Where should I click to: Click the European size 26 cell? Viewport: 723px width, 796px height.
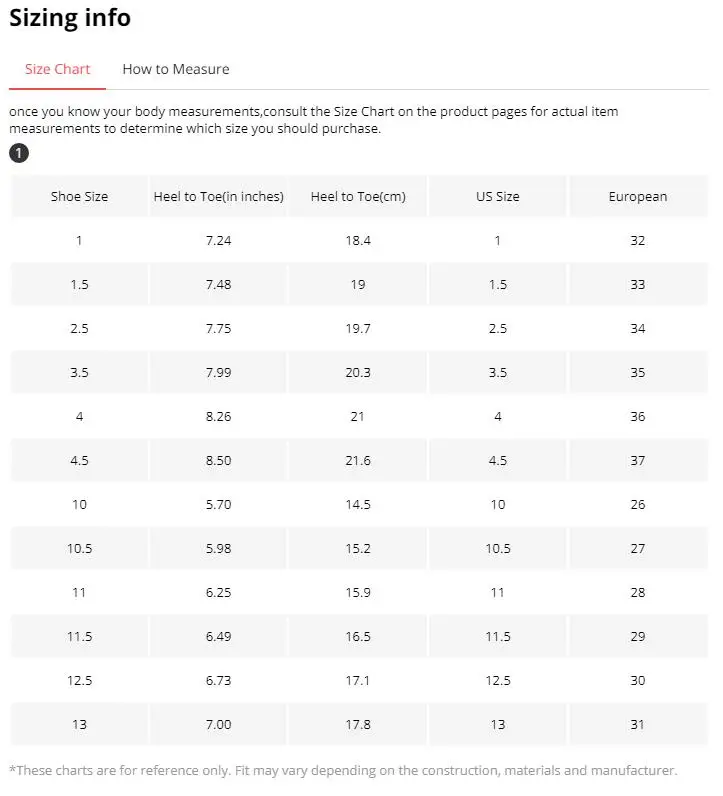coord(638,505)
